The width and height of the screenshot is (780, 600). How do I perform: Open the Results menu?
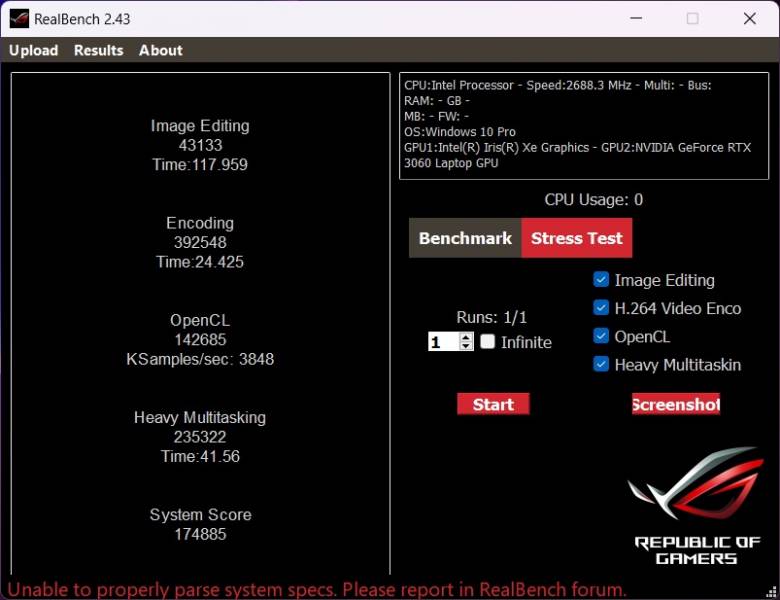click(x=98, y=50)
